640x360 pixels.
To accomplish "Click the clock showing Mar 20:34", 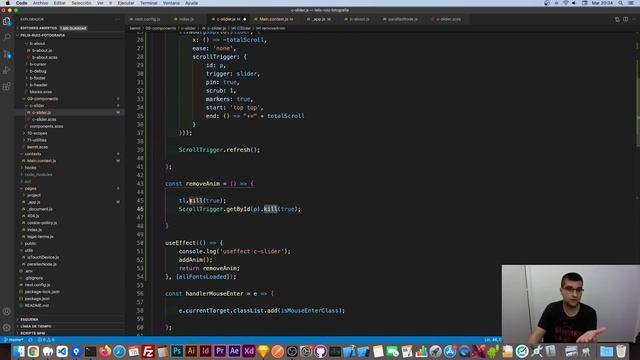I will click(602, 3).
